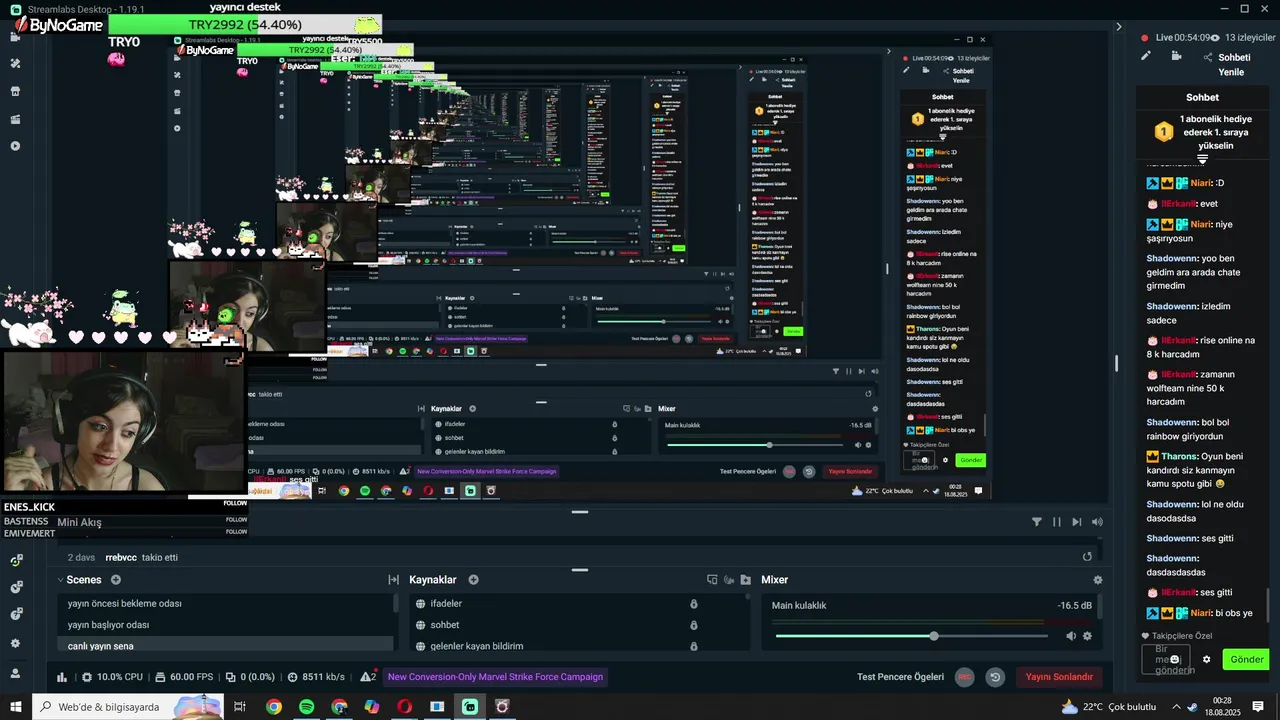
Task: Toggle lock on ifadeler source
Action: (693, 604)
